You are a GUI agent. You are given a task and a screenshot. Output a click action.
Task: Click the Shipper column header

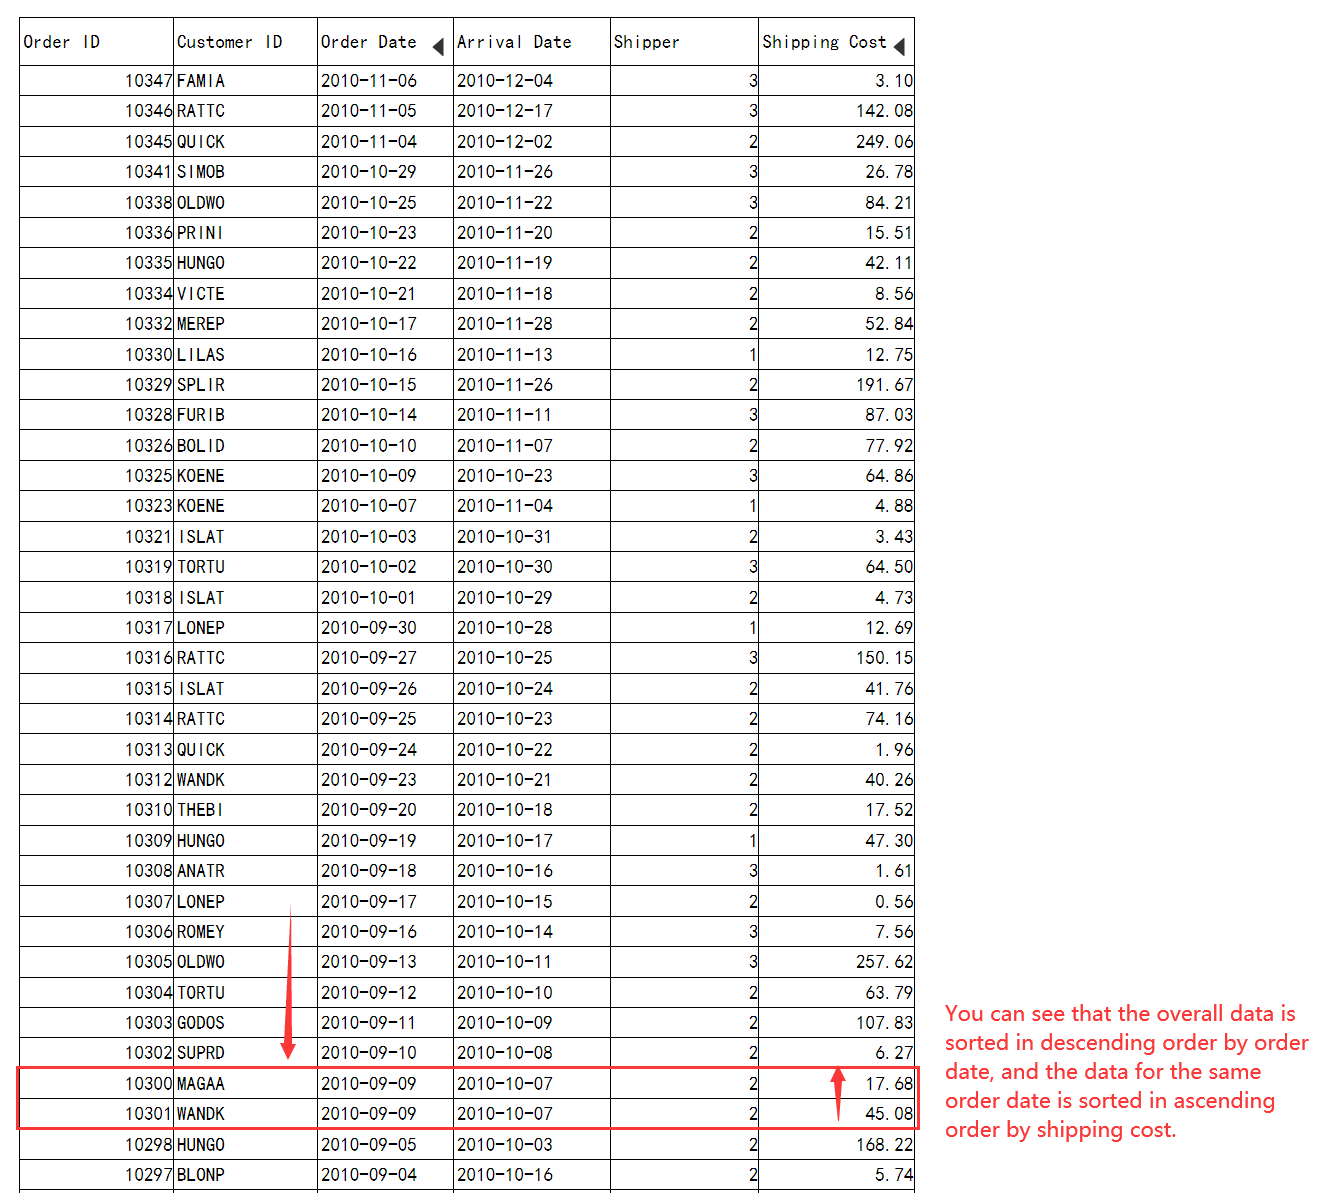point(684,42)
